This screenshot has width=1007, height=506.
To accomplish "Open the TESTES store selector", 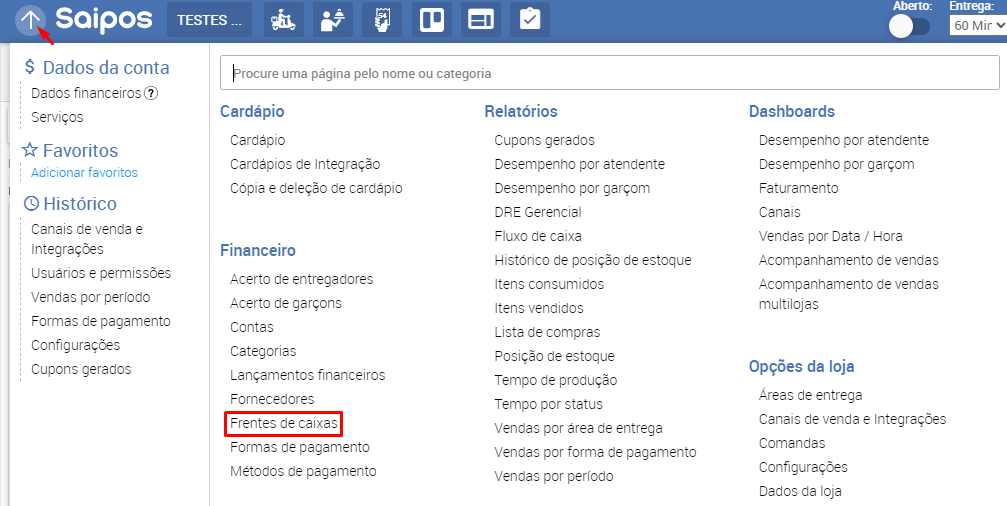I will point(208,20).
